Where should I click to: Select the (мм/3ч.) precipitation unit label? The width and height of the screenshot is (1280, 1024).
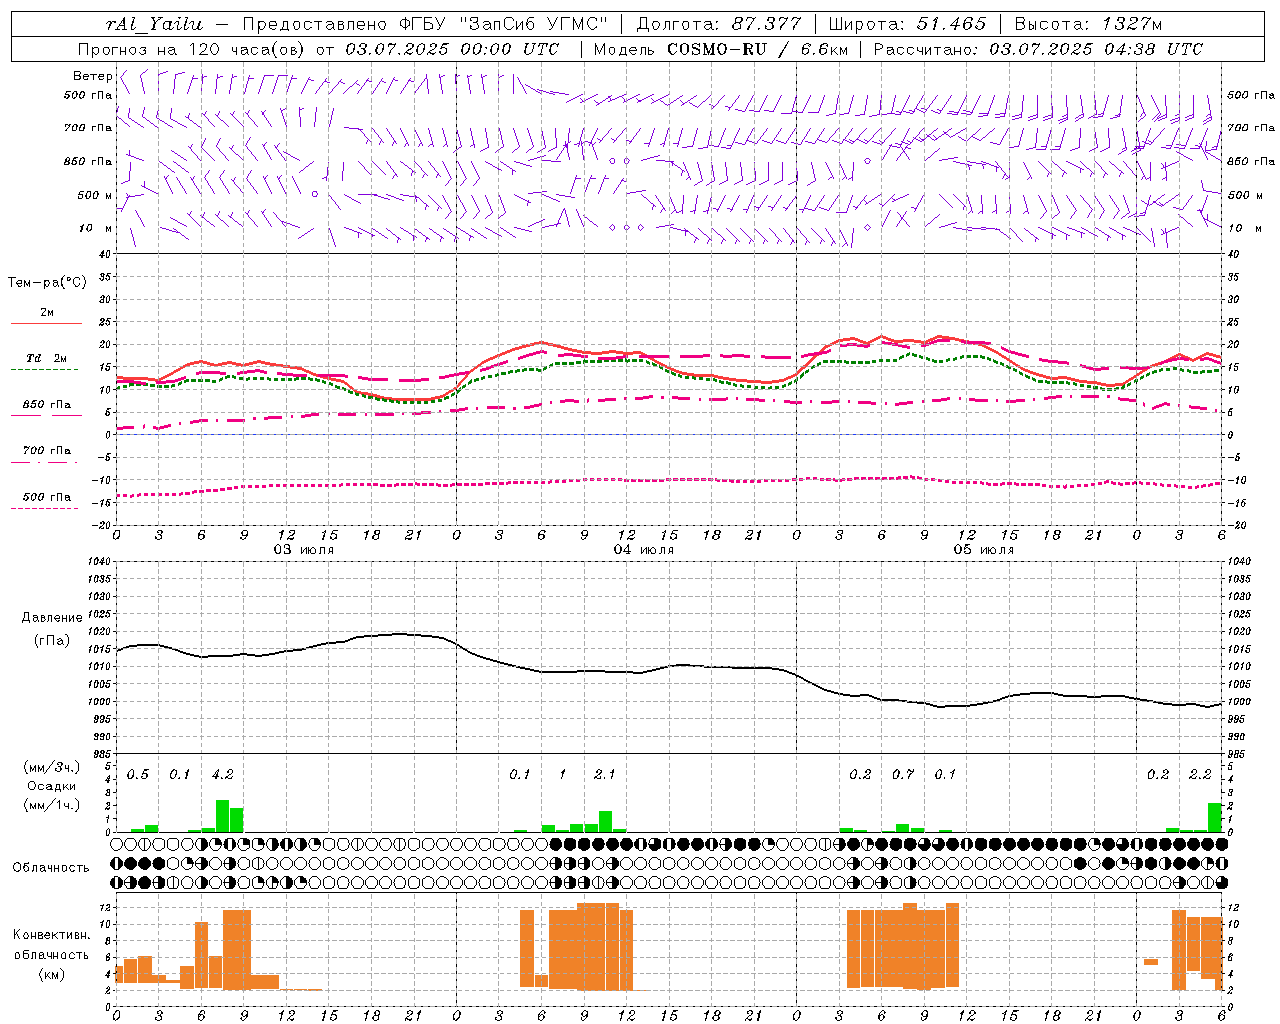pyautogui.click(x=51, y=767)
